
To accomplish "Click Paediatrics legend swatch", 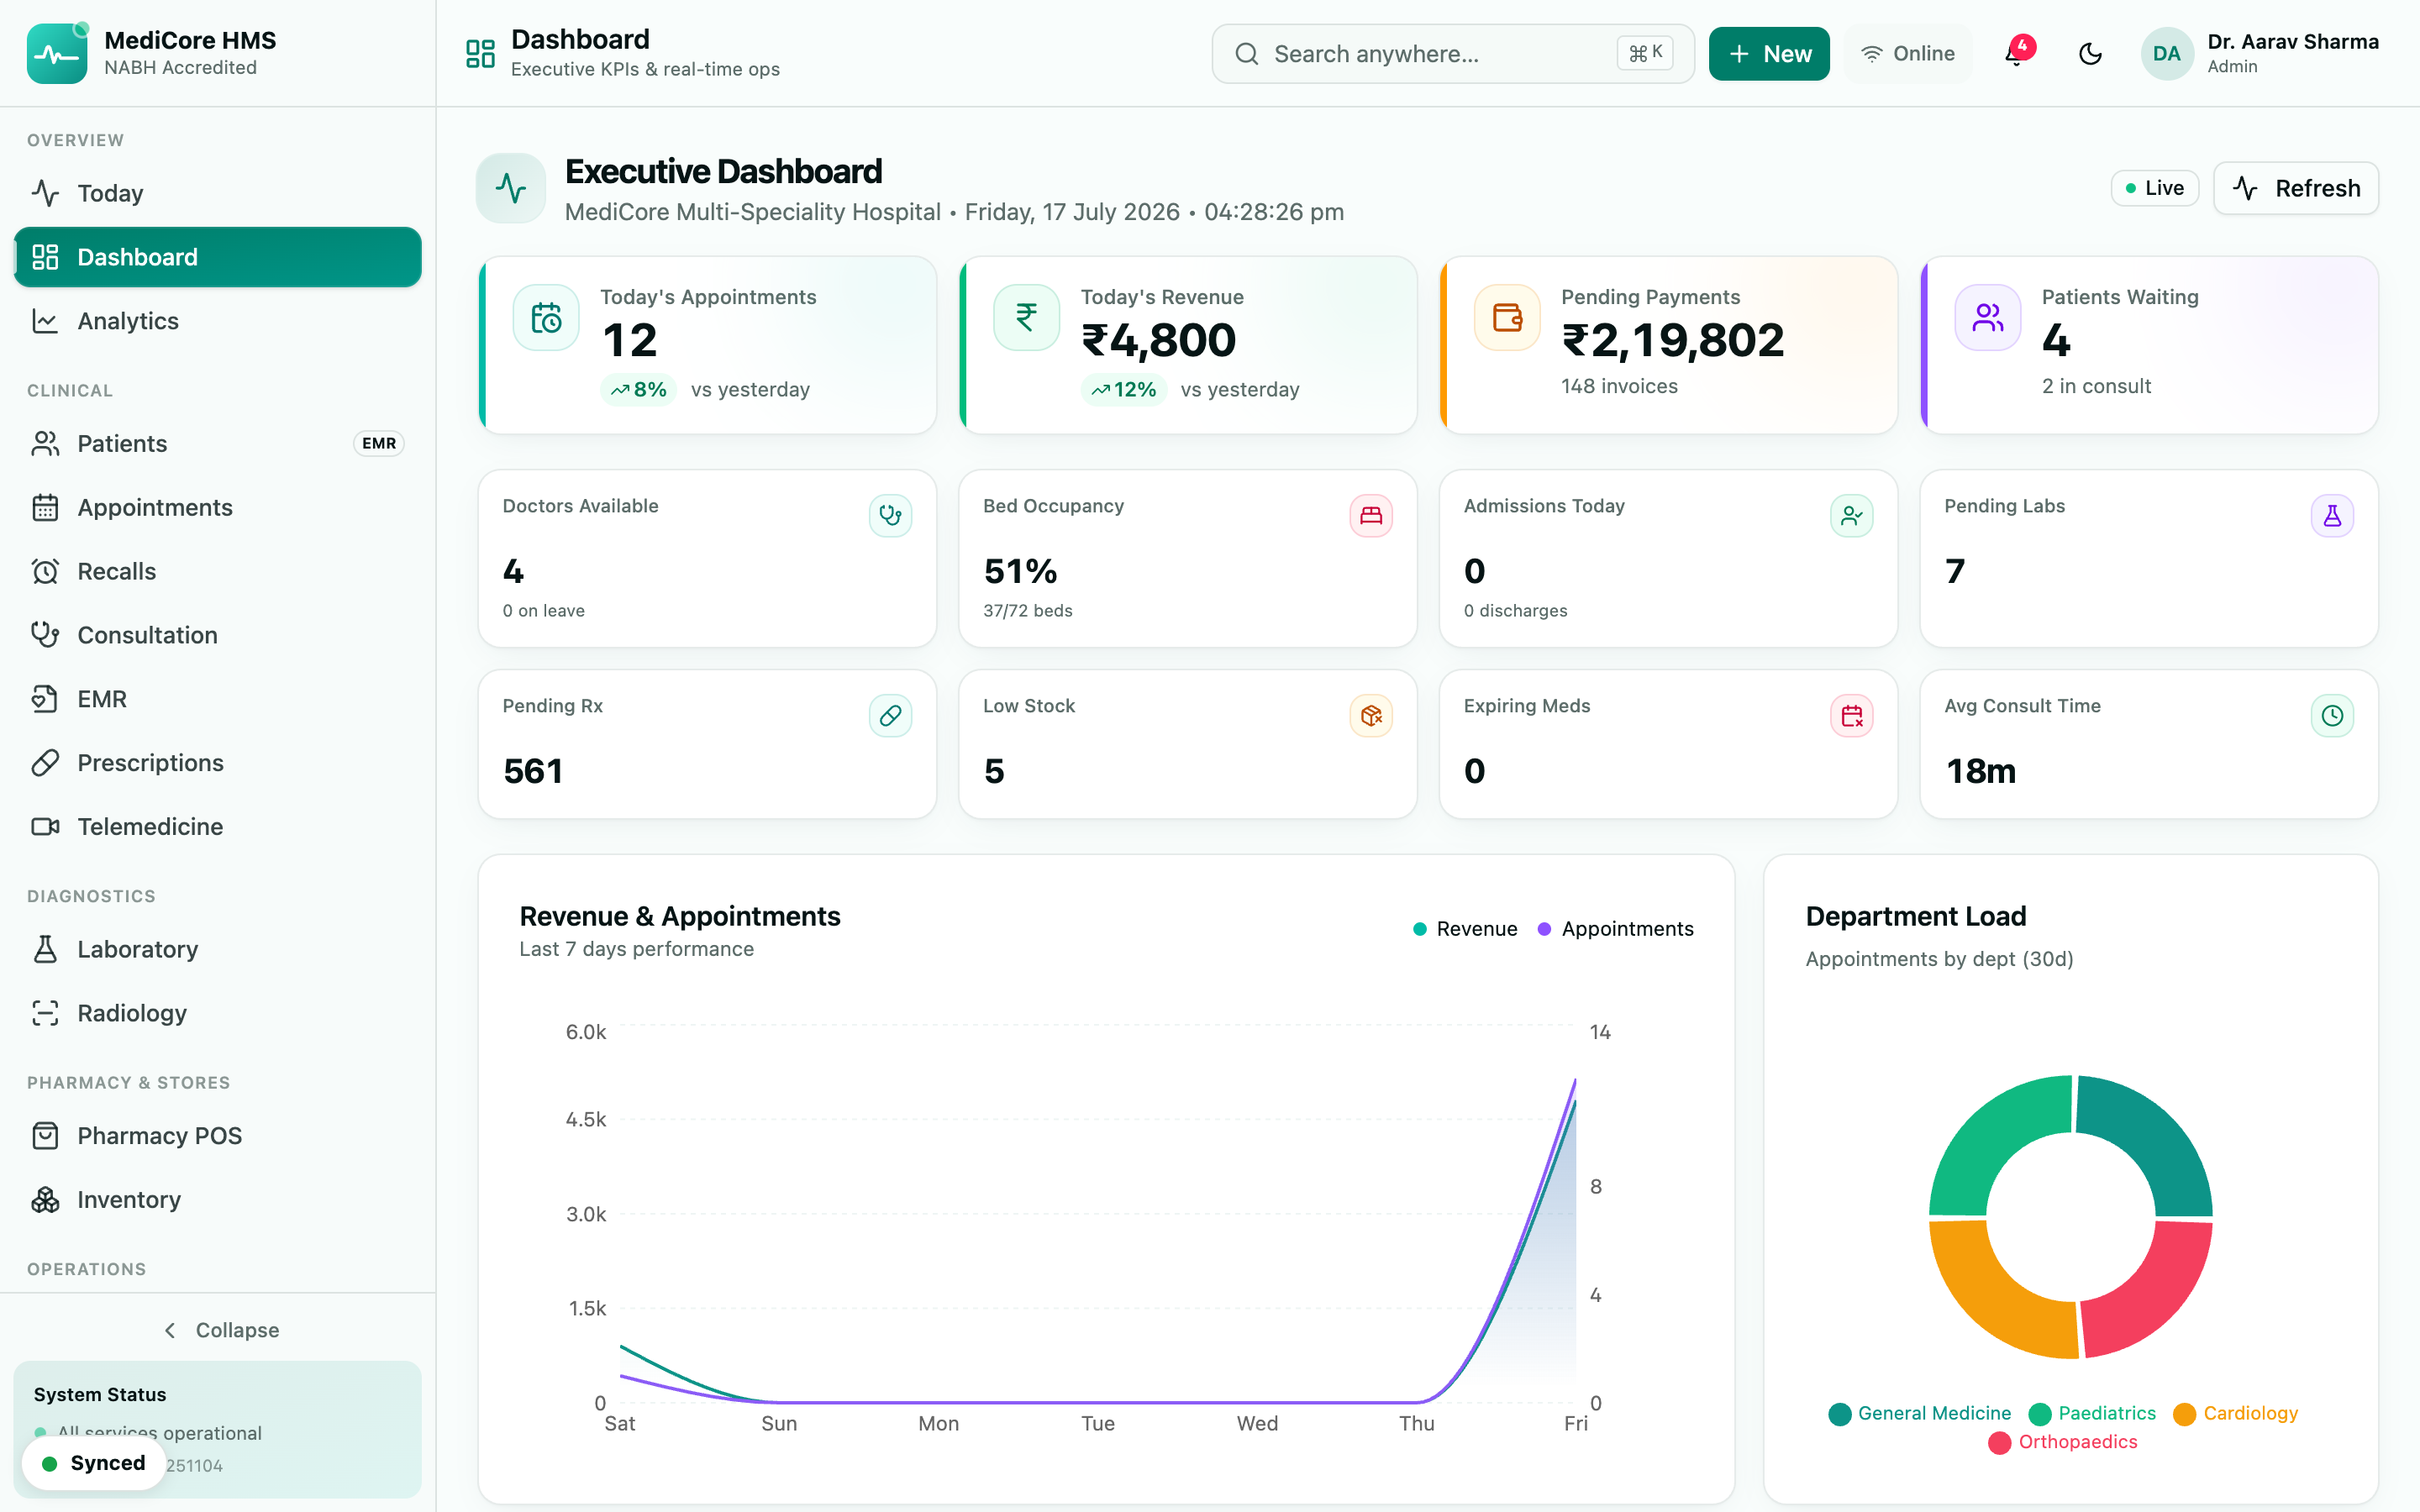I will 2040,1414.
